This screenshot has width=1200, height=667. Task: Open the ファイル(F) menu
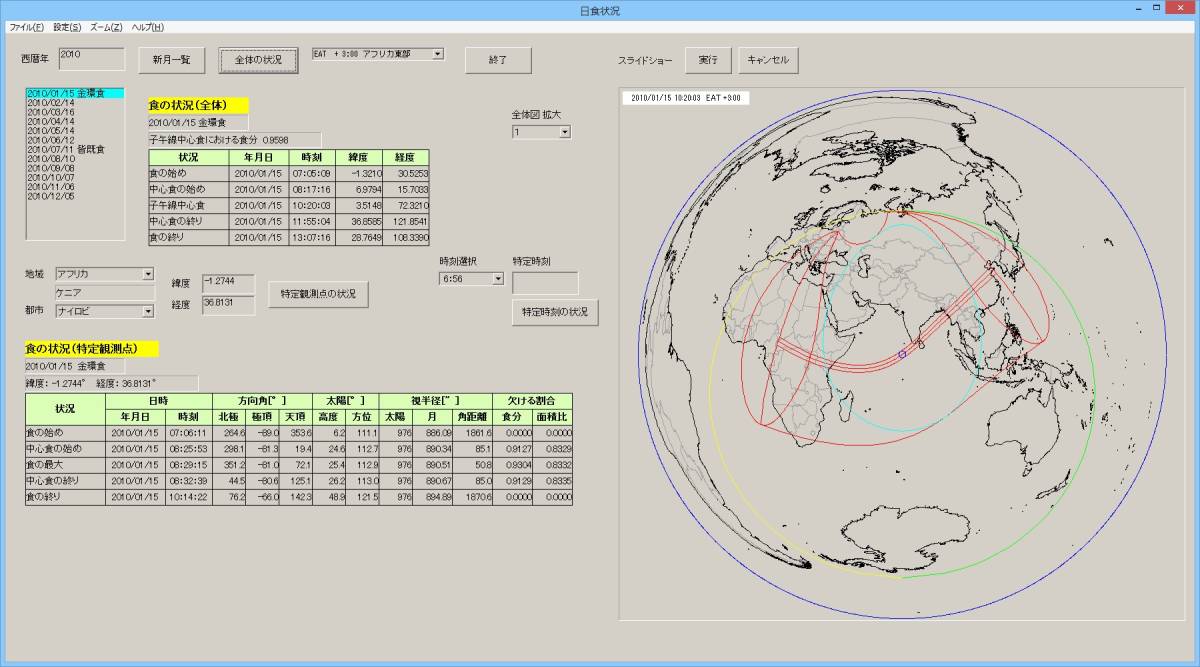26,27
